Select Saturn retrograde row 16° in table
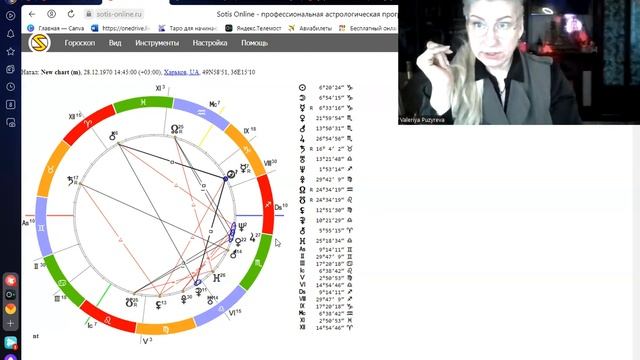Viewport: 640px width, 360px height. click(327, 149)
